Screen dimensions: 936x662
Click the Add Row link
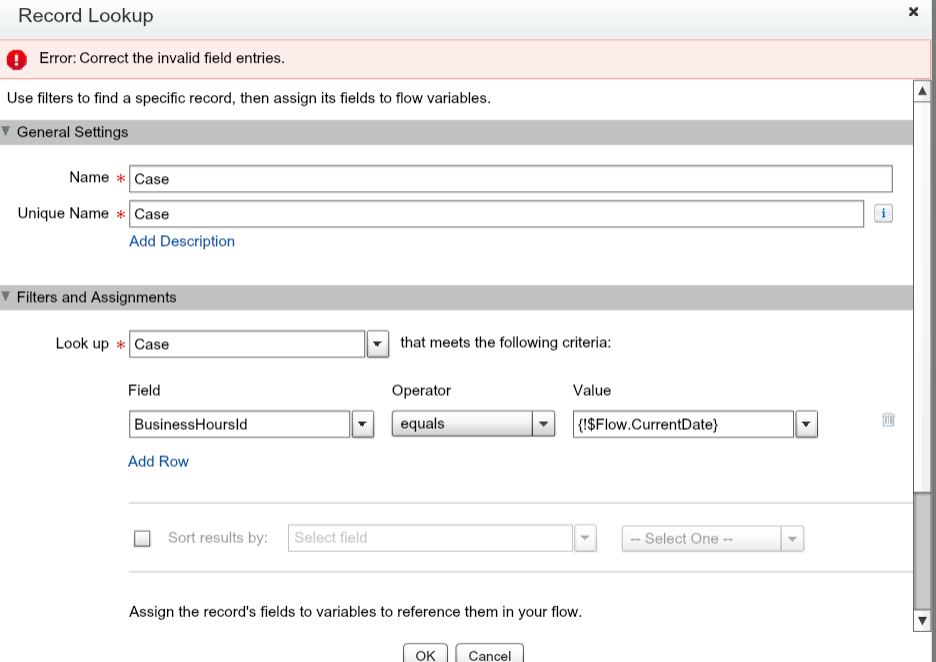[x=158, y=461]
